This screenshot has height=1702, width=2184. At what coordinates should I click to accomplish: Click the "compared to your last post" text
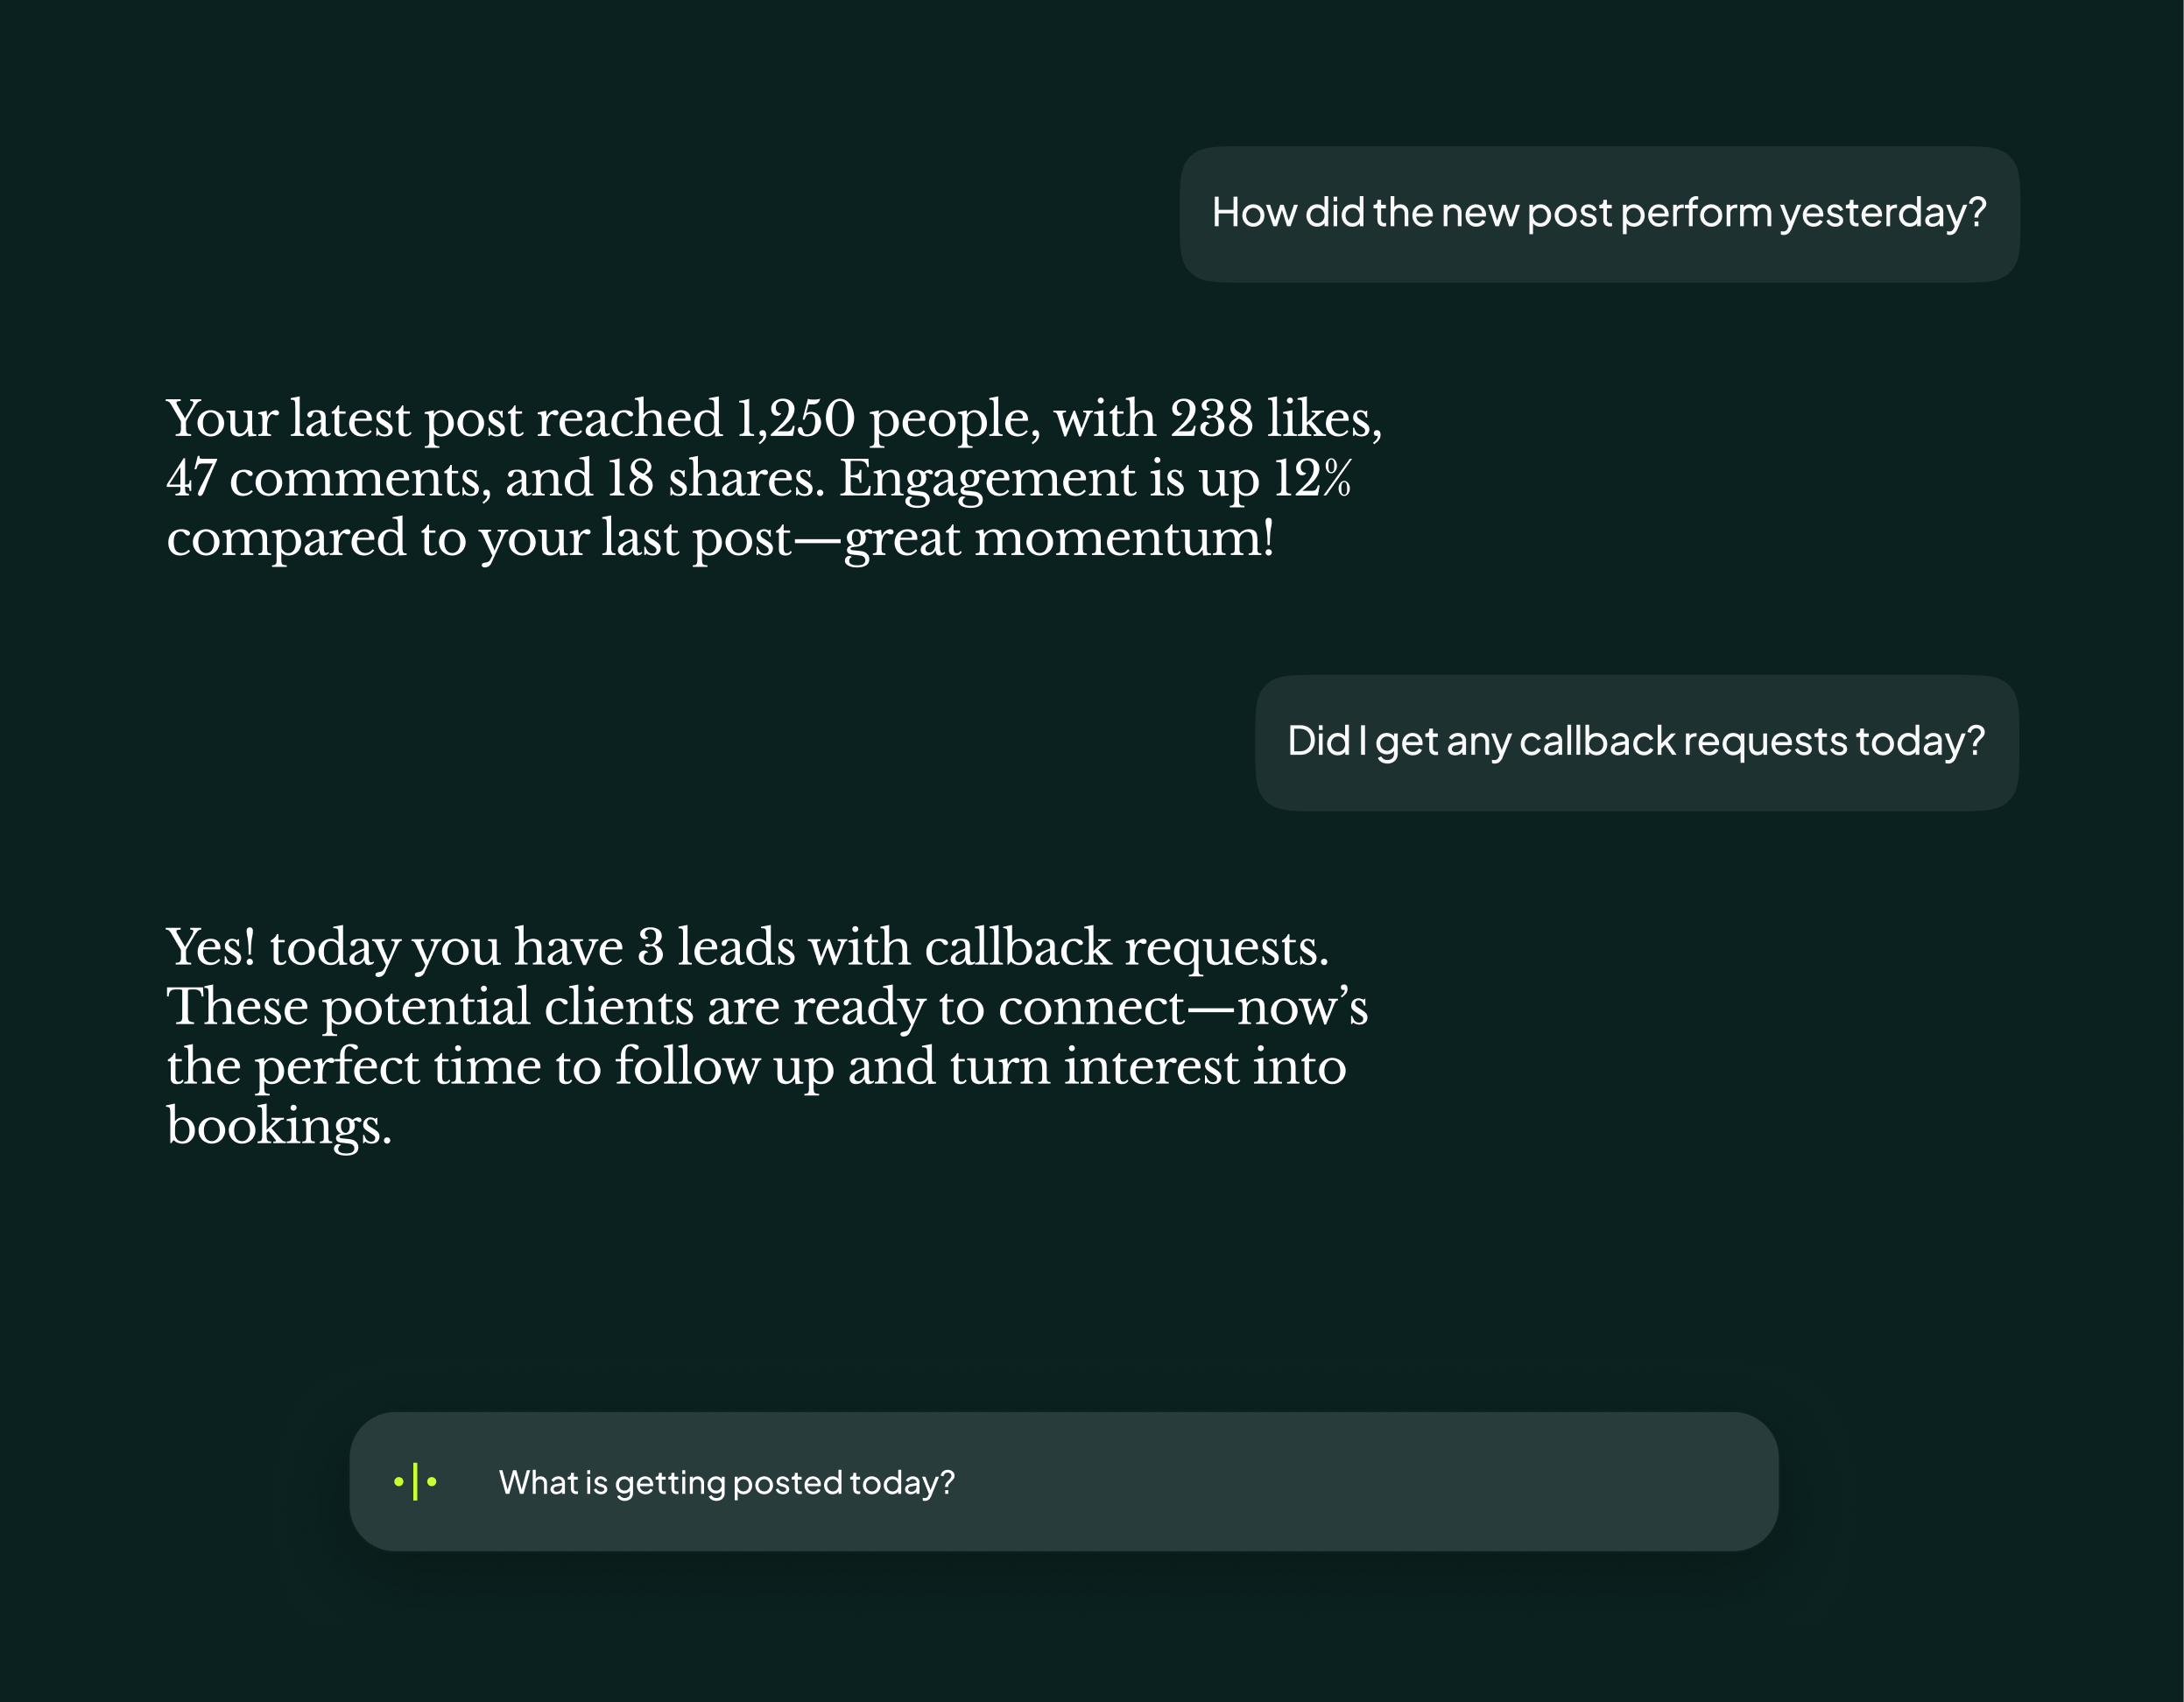[x=478, y=539]
